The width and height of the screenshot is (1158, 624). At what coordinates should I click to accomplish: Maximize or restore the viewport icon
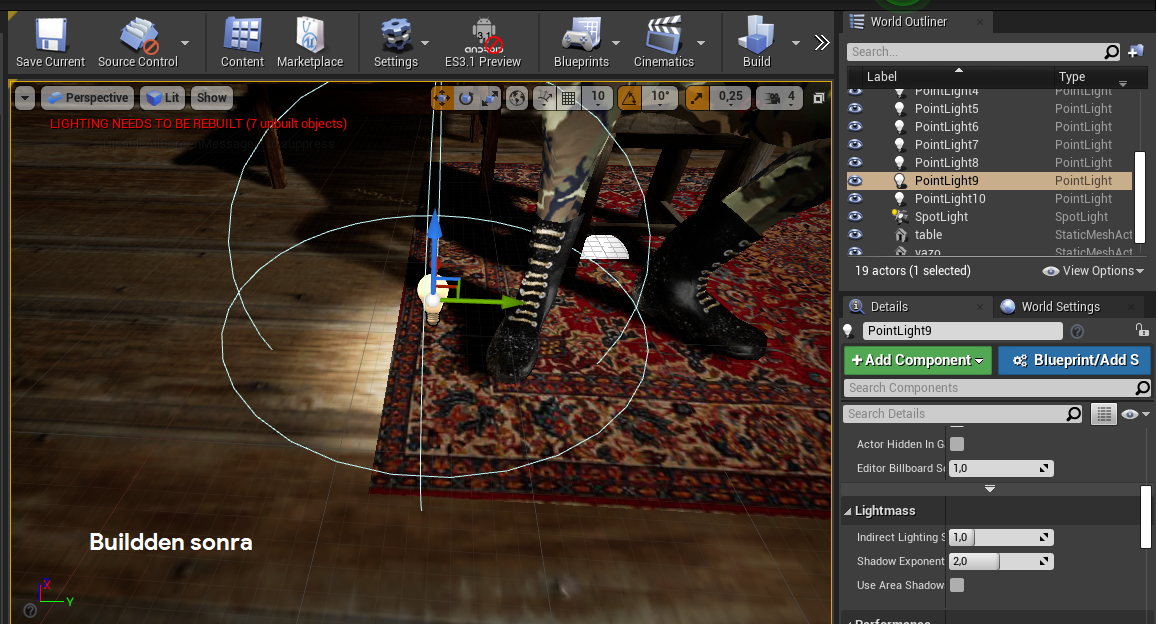(818, 97)
